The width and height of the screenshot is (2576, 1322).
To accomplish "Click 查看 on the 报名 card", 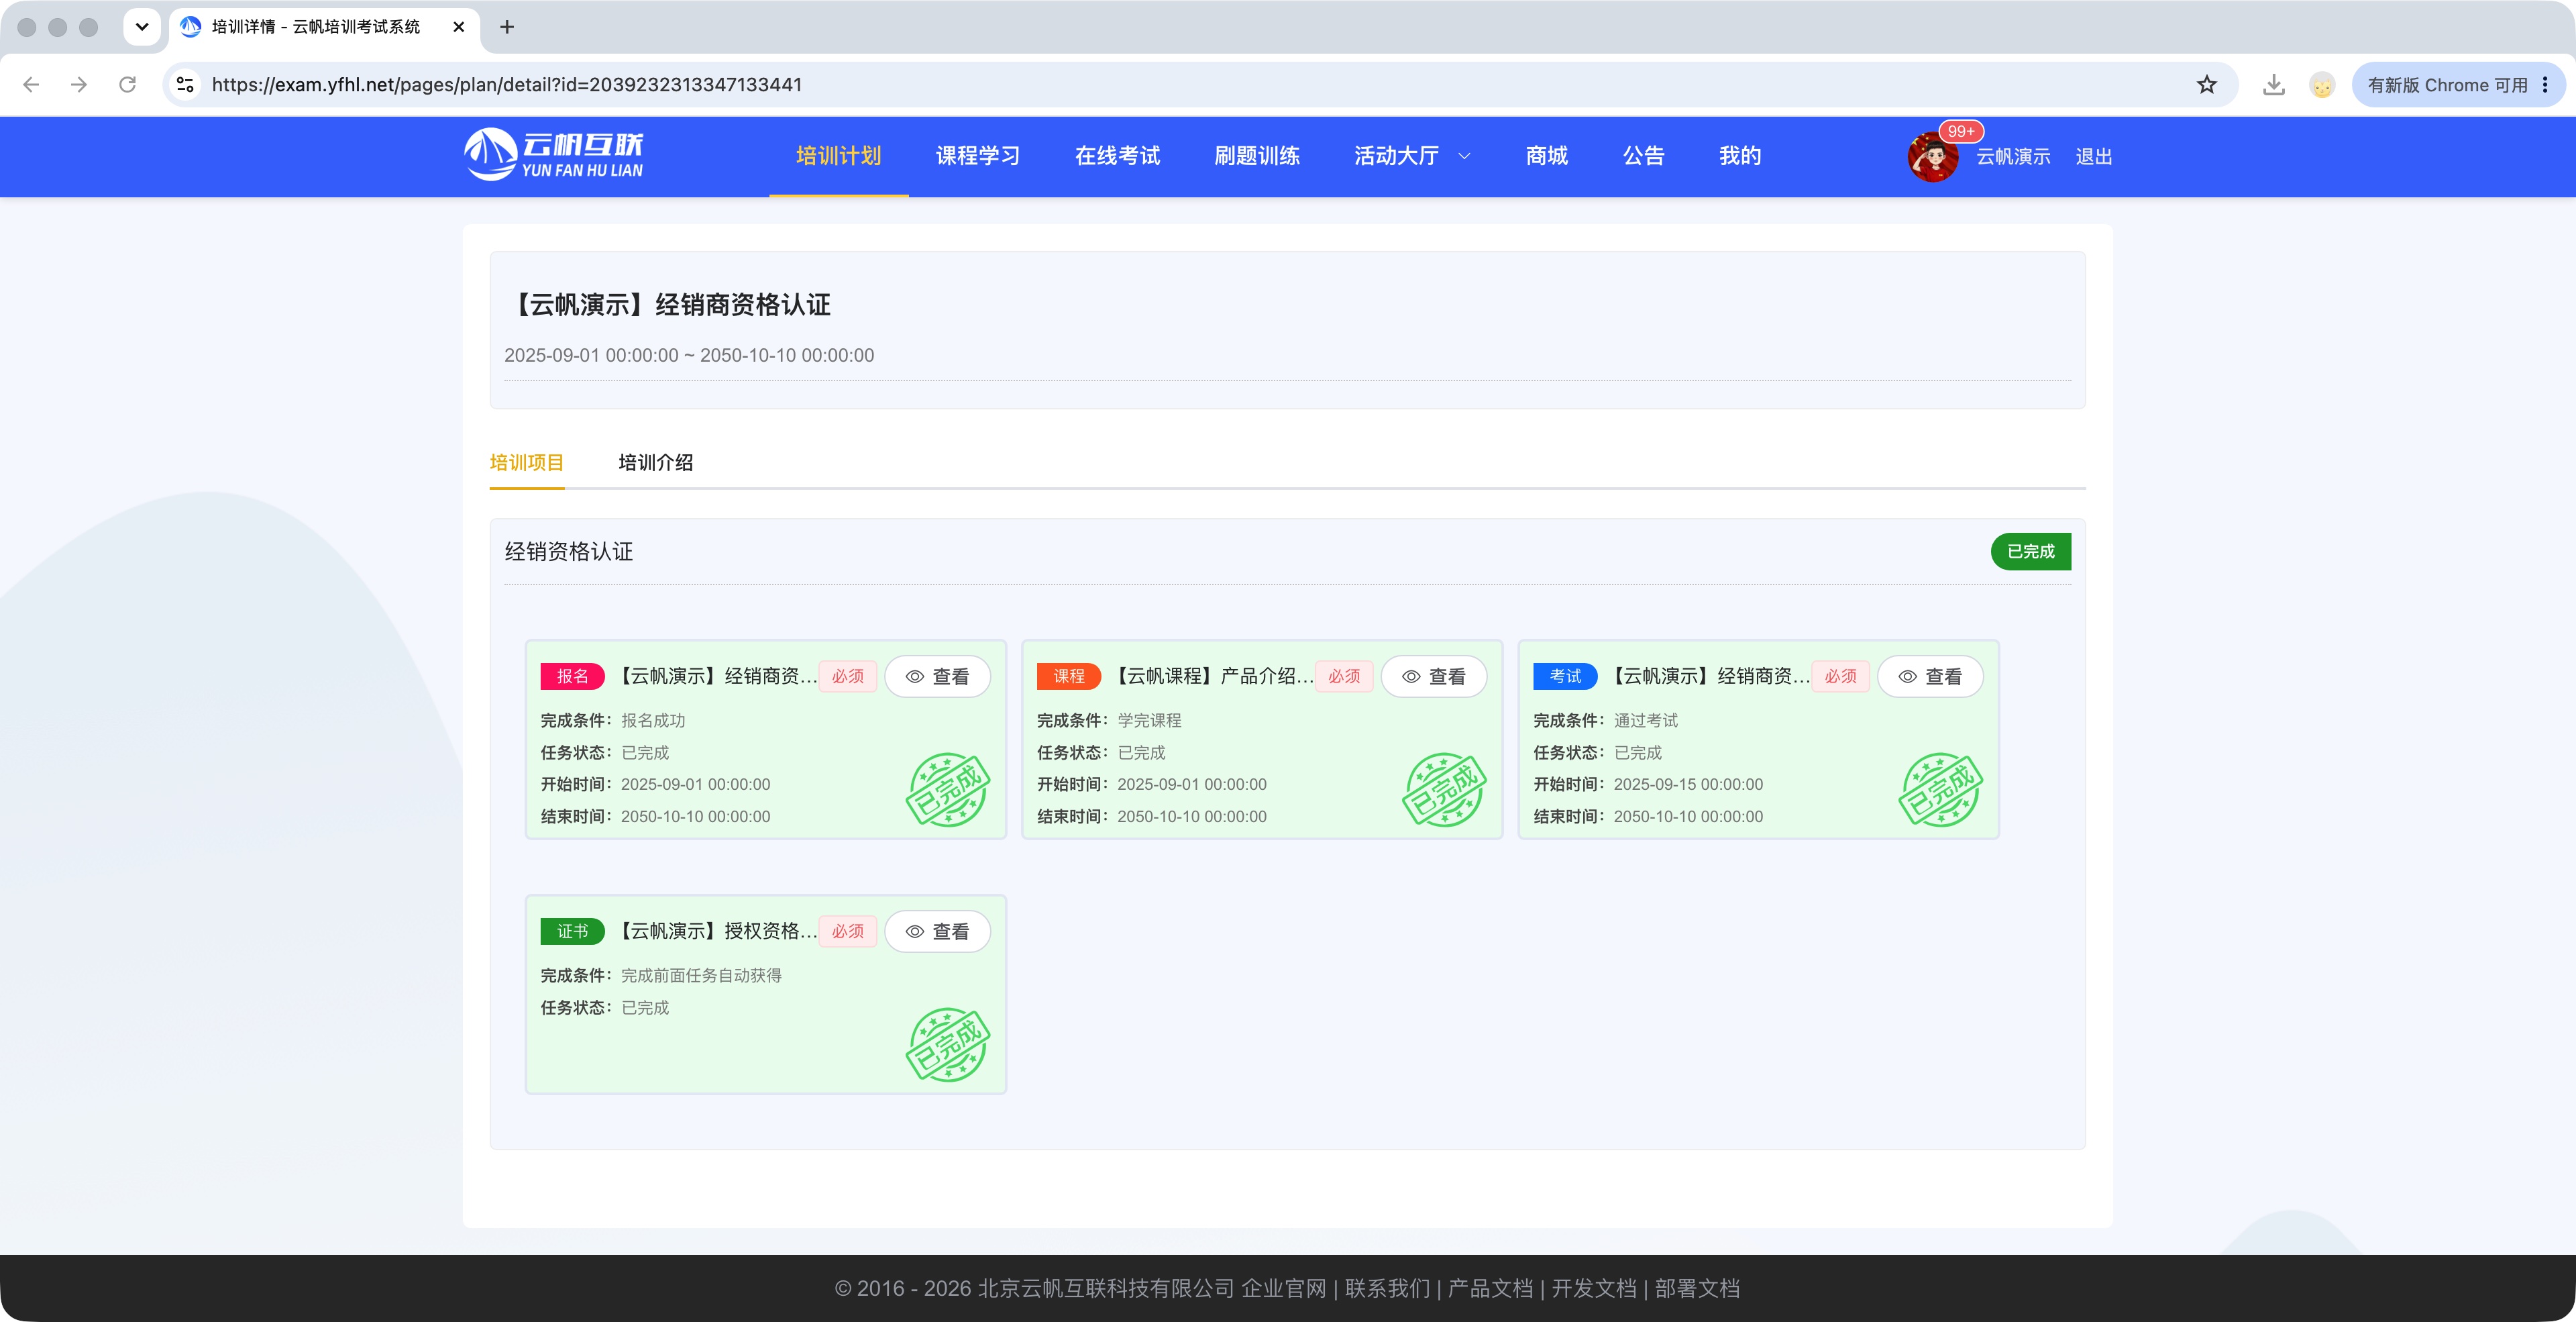I will 937,677.
